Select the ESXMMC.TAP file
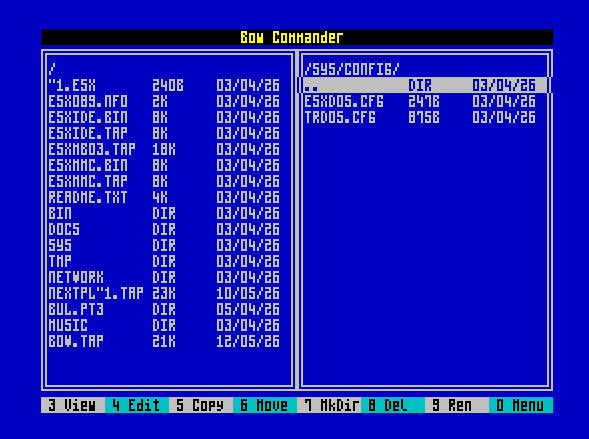 [169, 181]
